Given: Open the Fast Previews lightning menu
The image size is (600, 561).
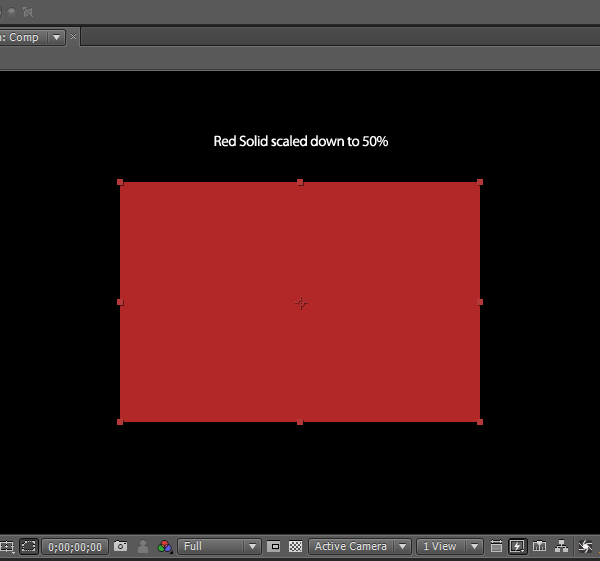Looking at the screenshot, I should coord(517,546).
